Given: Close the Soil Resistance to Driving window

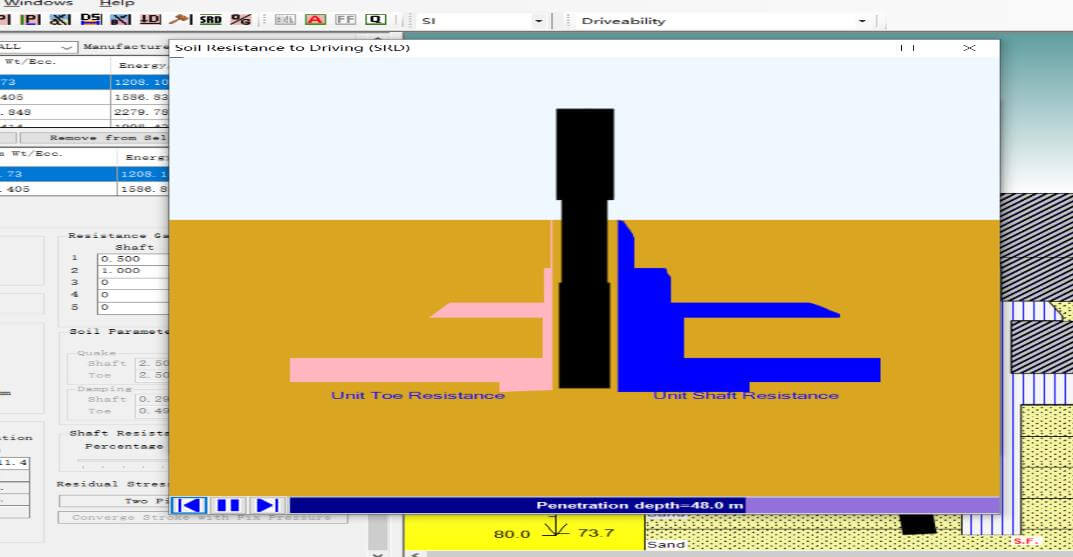Looking at the screenshot, I should tap(969, 48).
